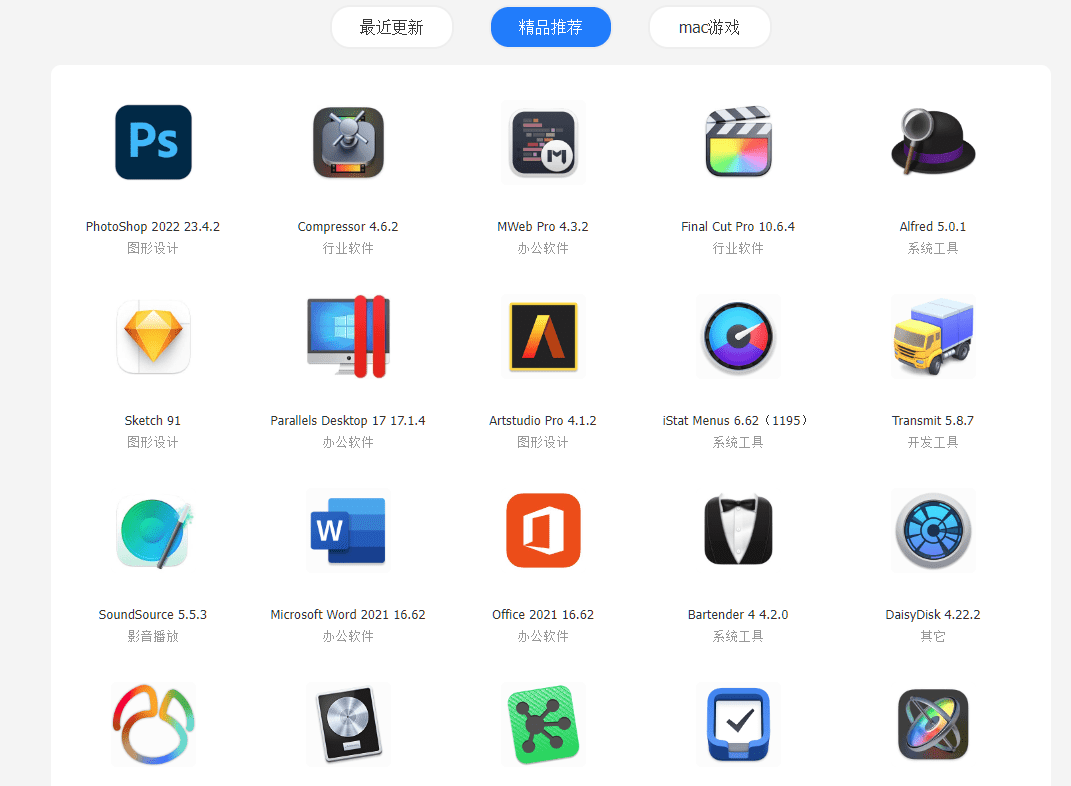Click the Final Cut Pro 10.6.4 title
1071x786 pixels.
pos(738,227)
